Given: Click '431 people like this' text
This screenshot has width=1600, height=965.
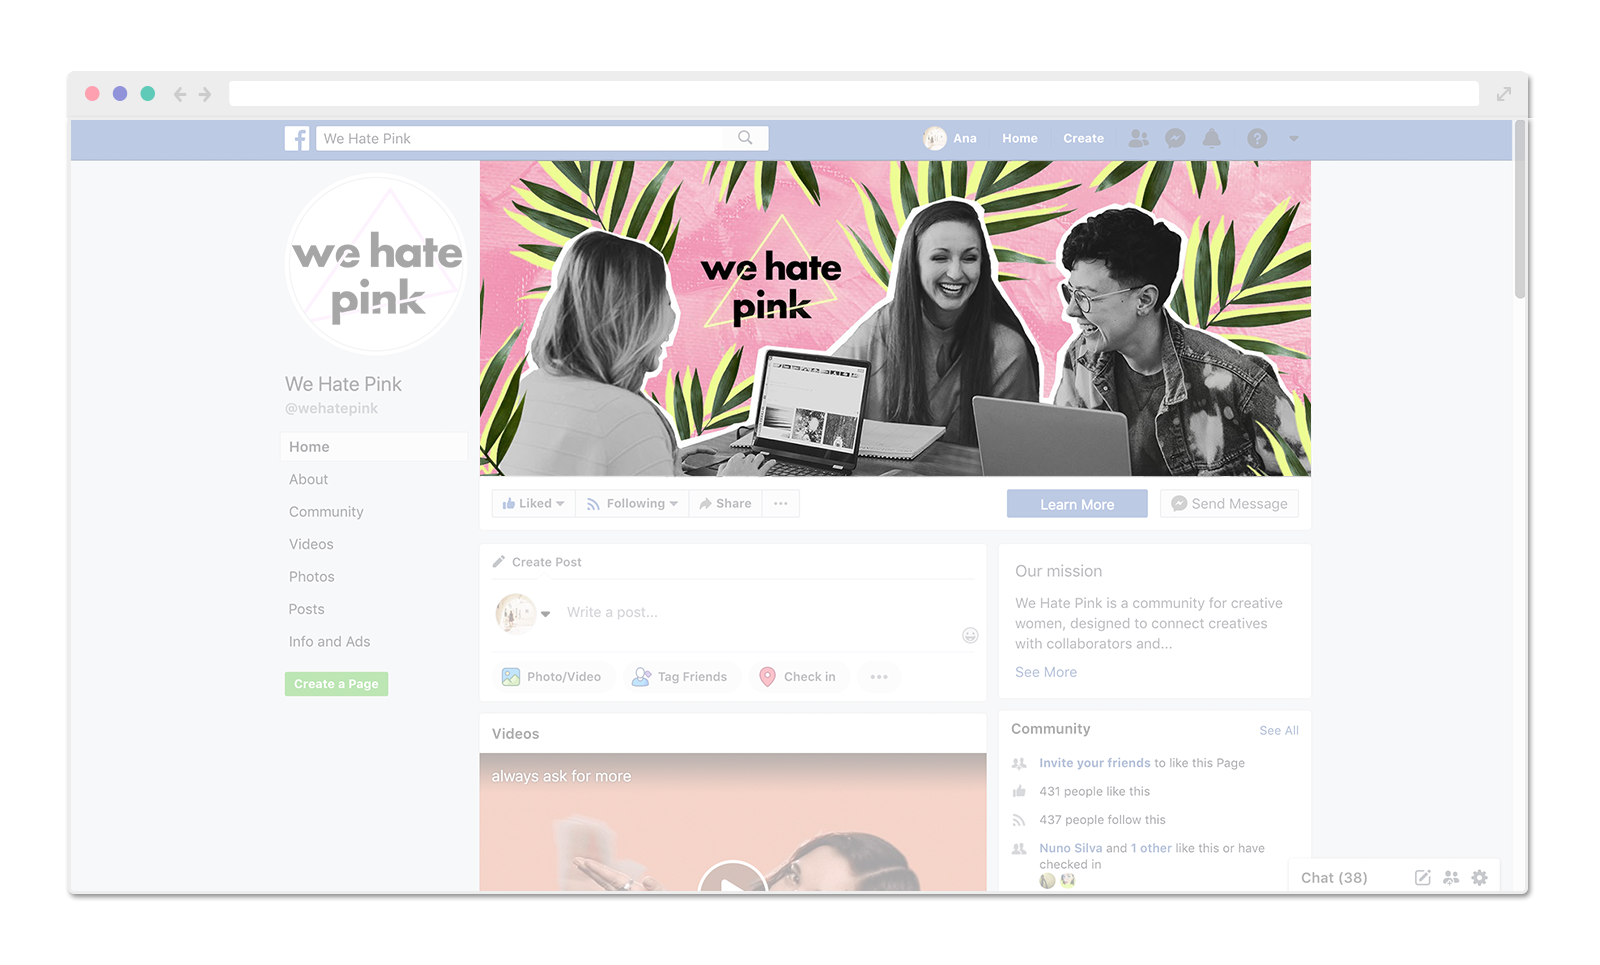Looking at the screenshot, I should 1094,791.
